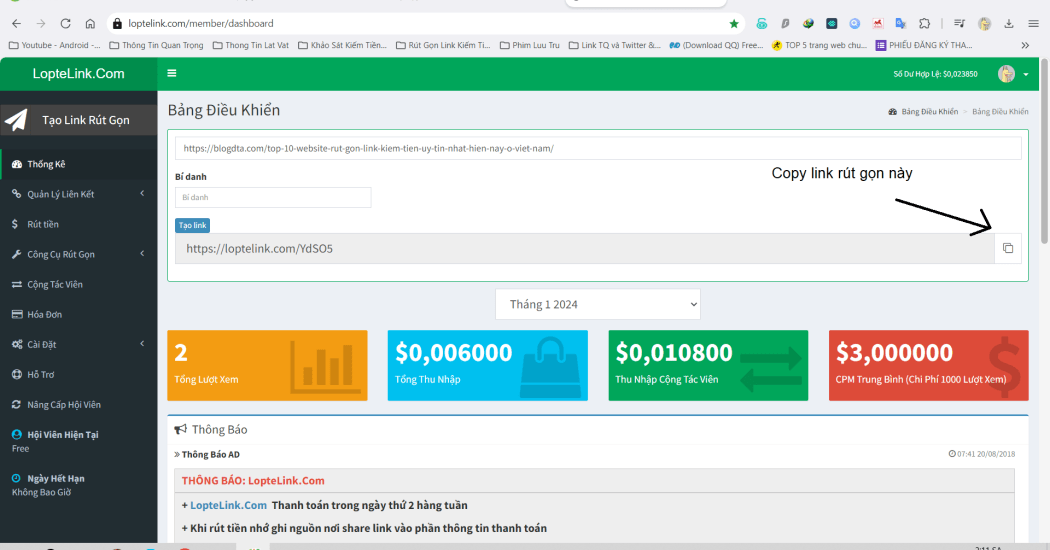Open the Phim Luu Tru bookmark folder

coord(530,46)
